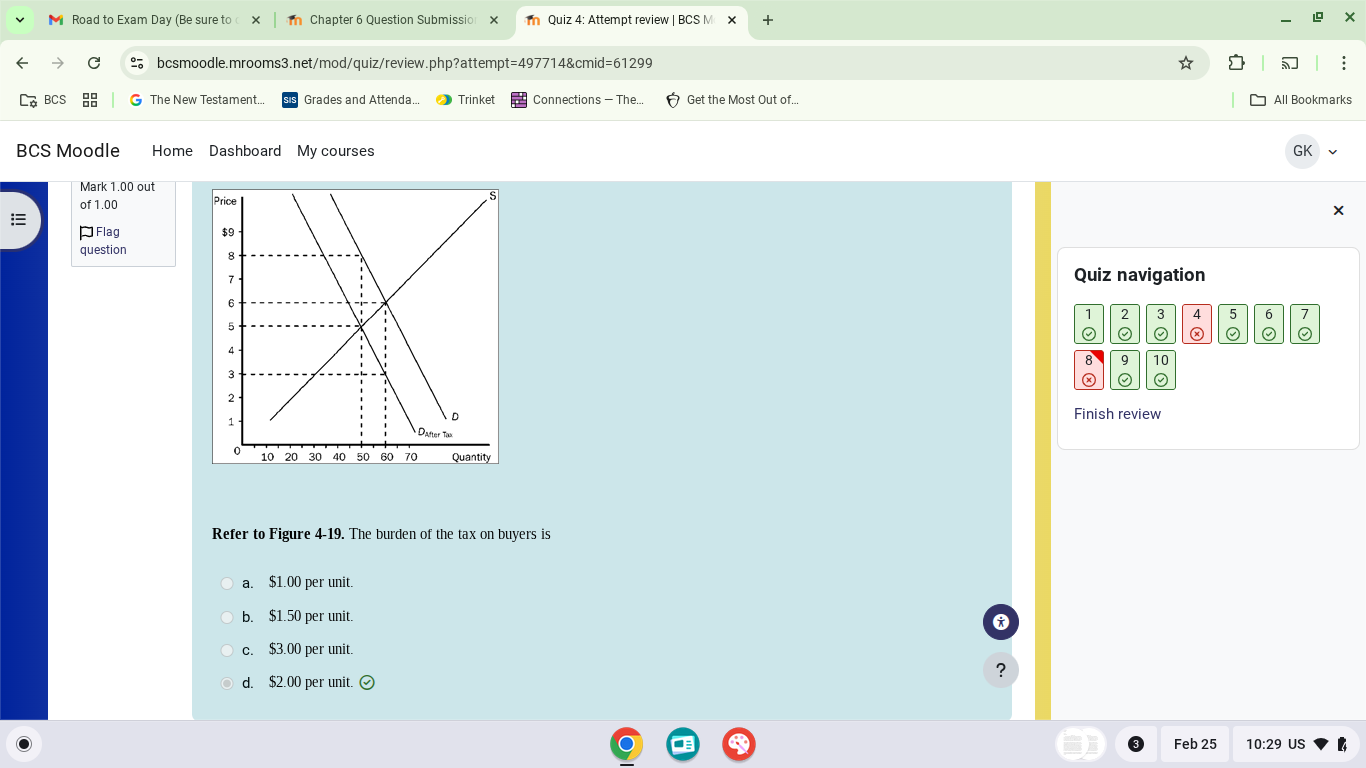Bookmark this page with the star icon
1366x768 pixels.
1185,62
